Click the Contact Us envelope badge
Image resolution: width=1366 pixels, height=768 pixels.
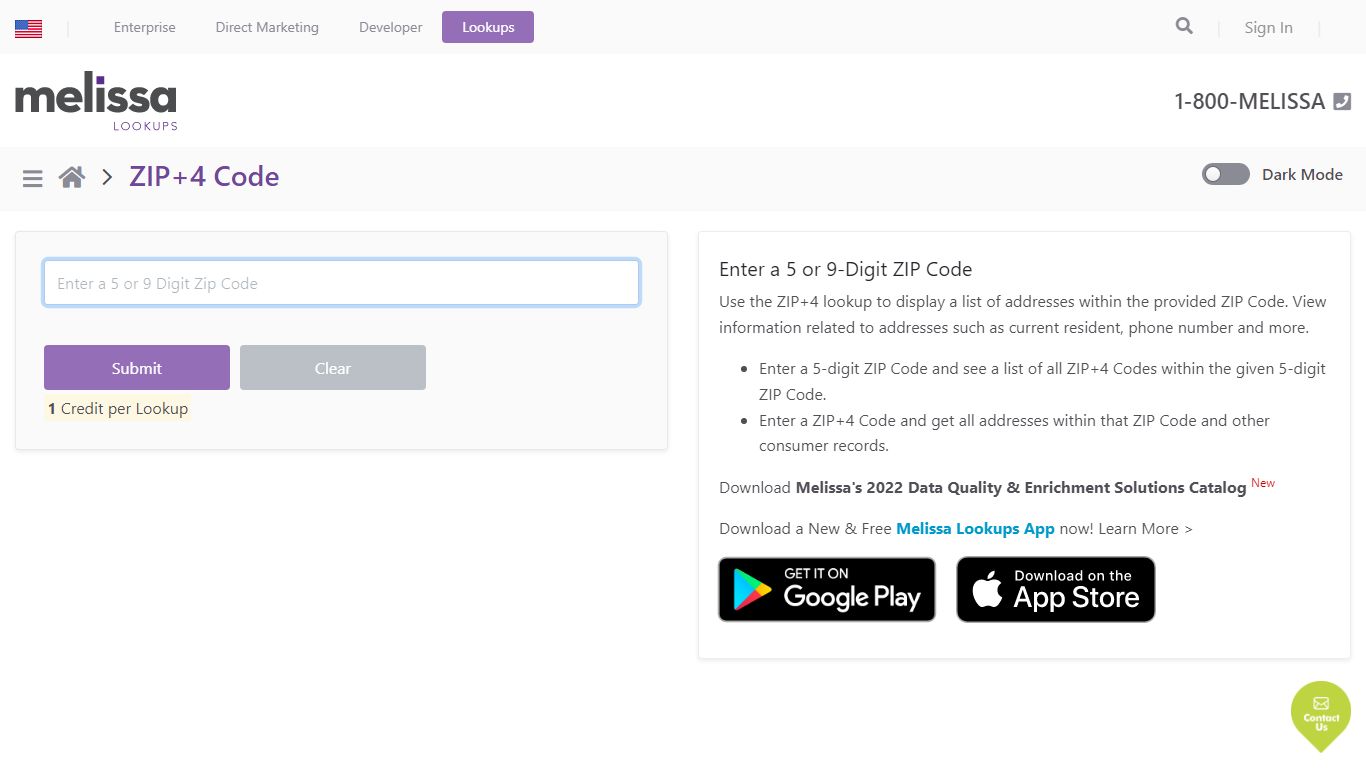coord(1321,716)
